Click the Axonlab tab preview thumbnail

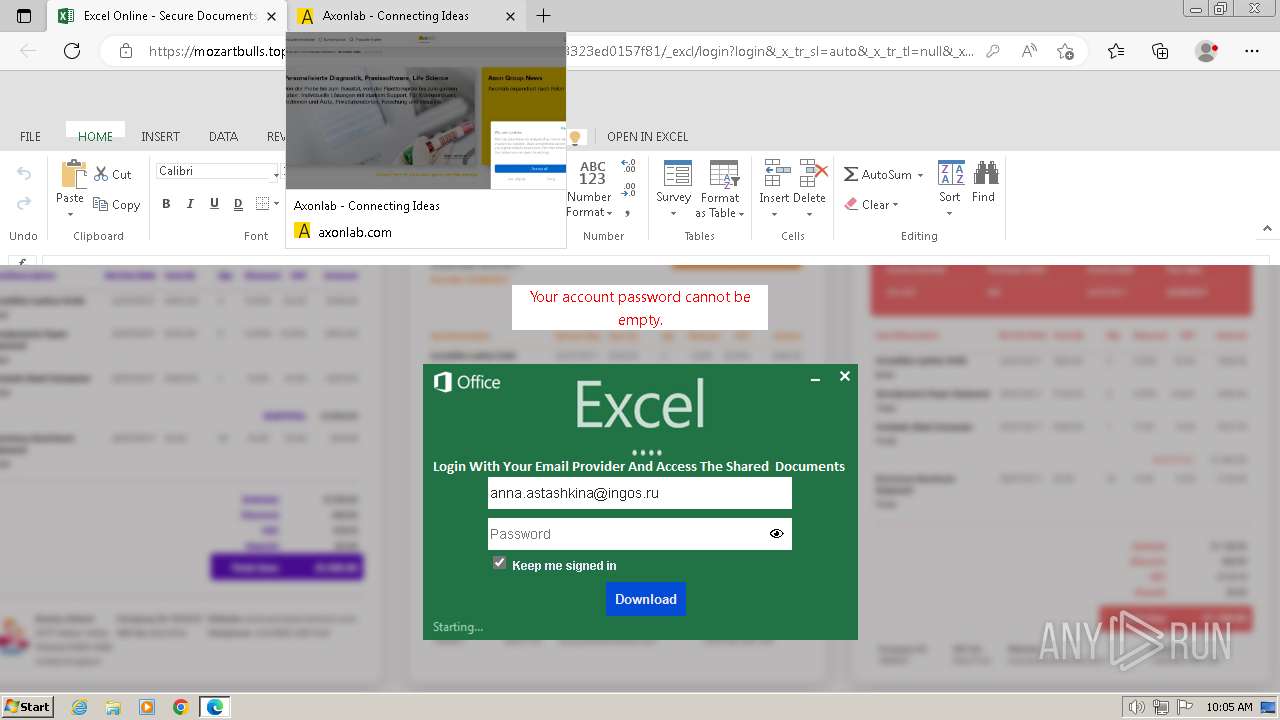point(426,110)
